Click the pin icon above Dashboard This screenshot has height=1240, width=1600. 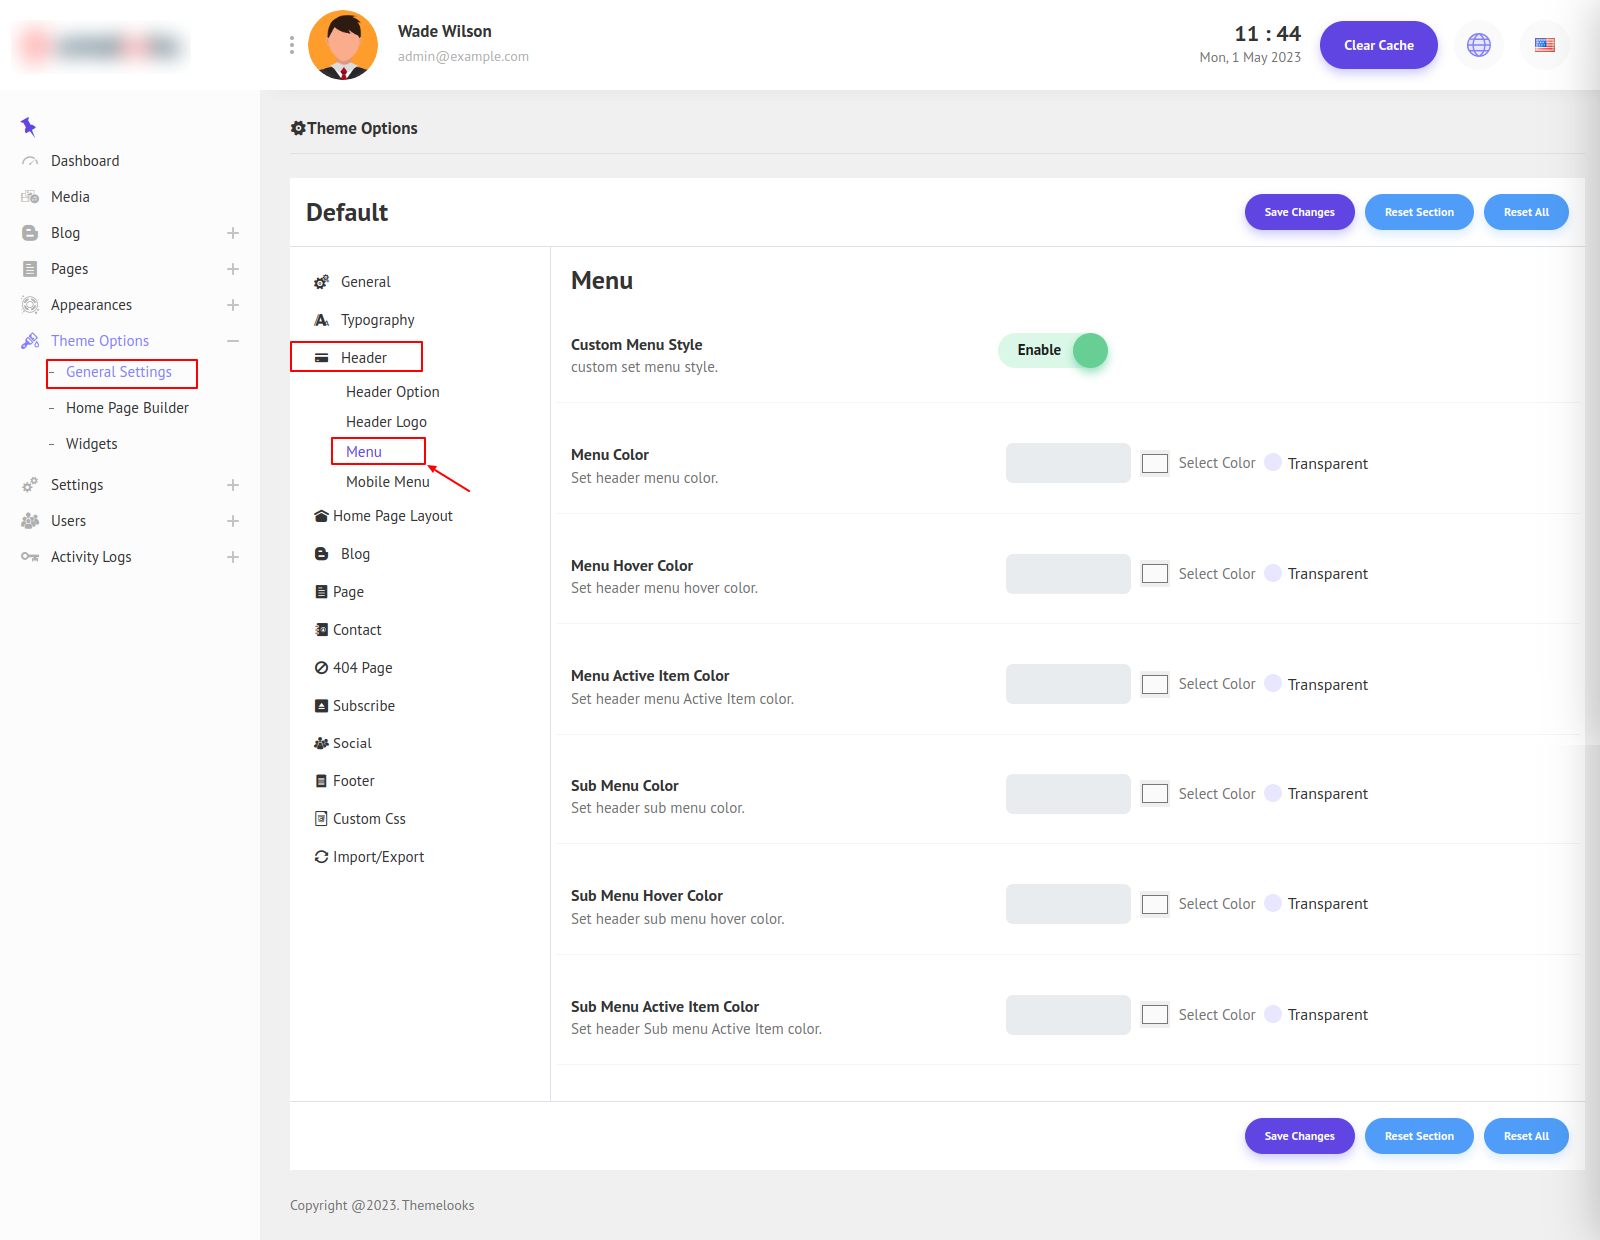coord(28,126)
